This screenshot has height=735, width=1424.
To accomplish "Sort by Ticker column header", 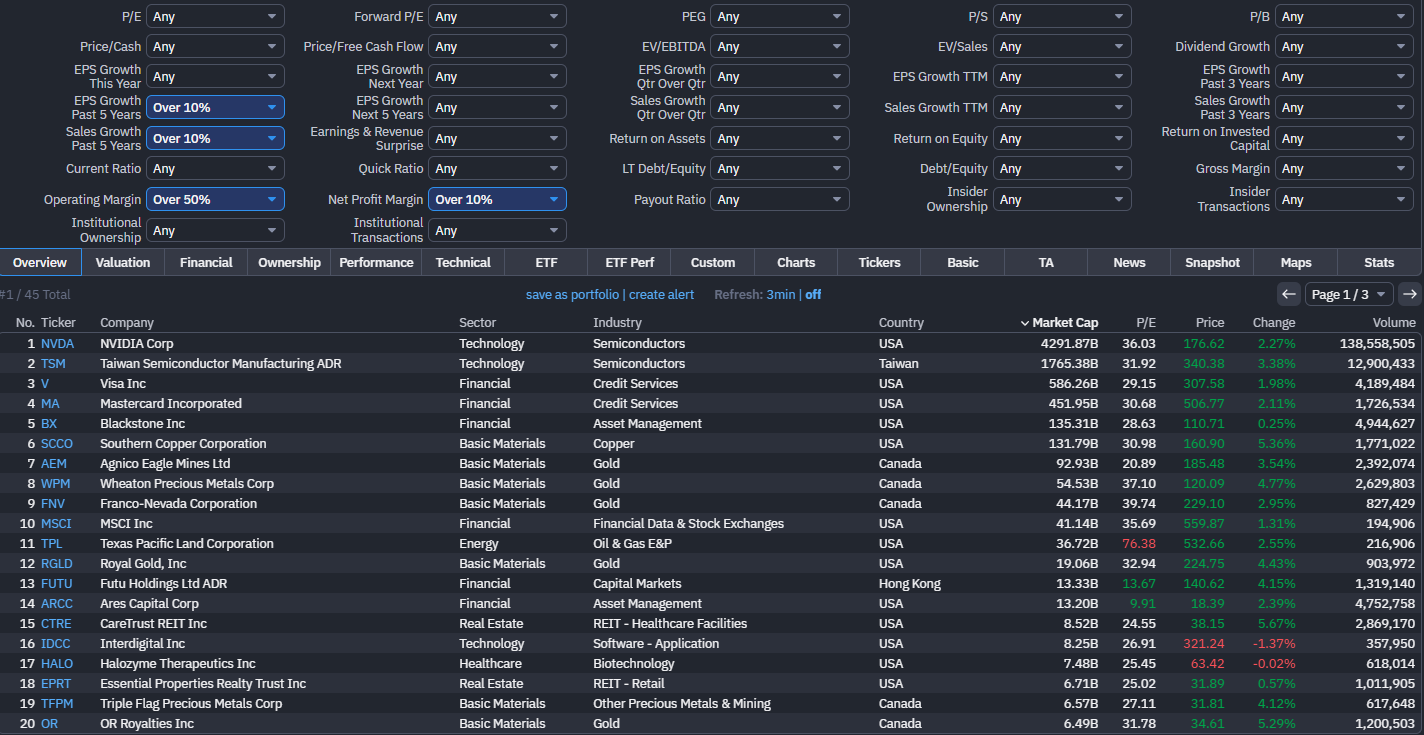I will click(x=58, y=323).
